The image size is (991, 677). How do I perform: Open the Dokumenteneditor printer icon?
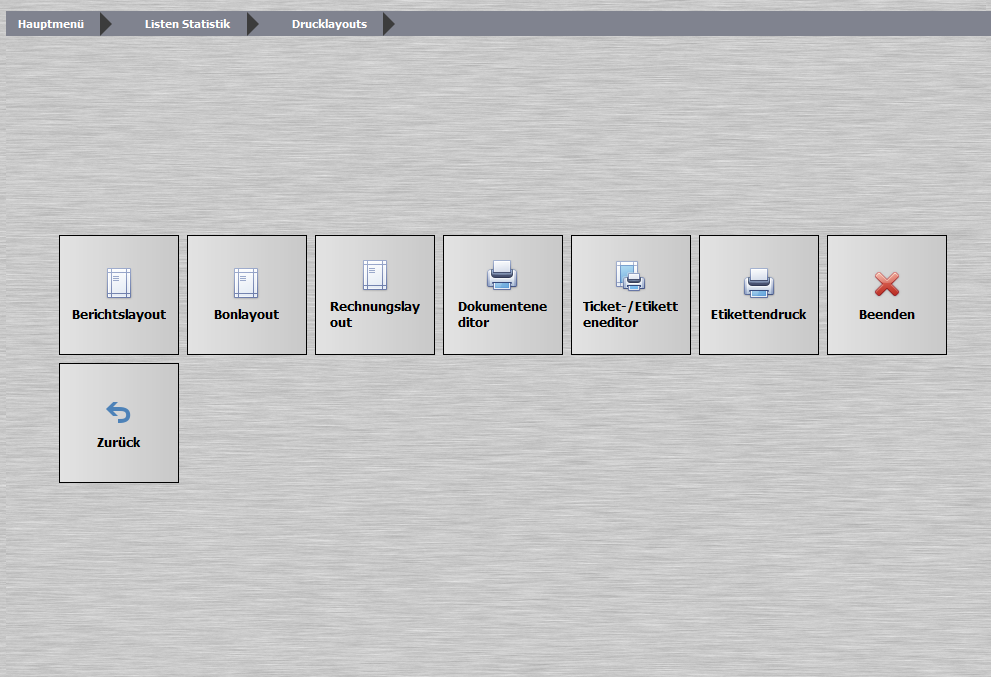[502, 275]
